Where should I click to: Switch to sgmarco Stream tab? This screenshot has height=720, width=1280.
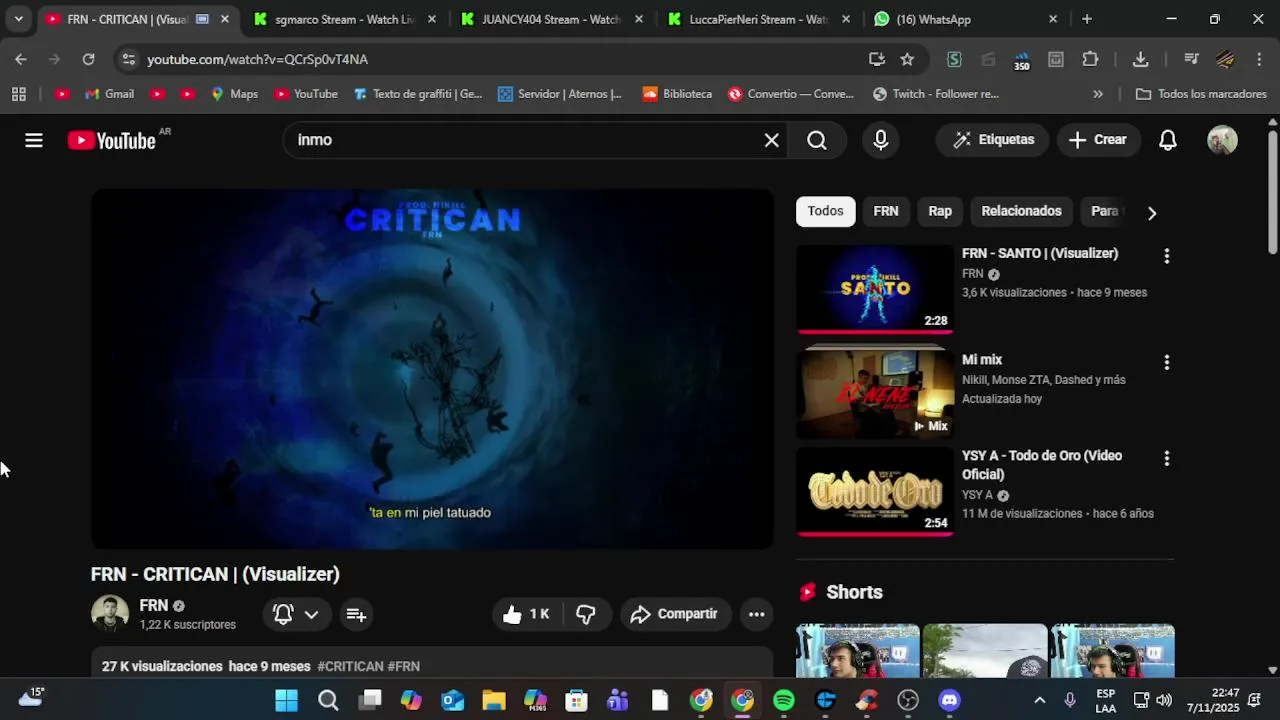(343, 19)
